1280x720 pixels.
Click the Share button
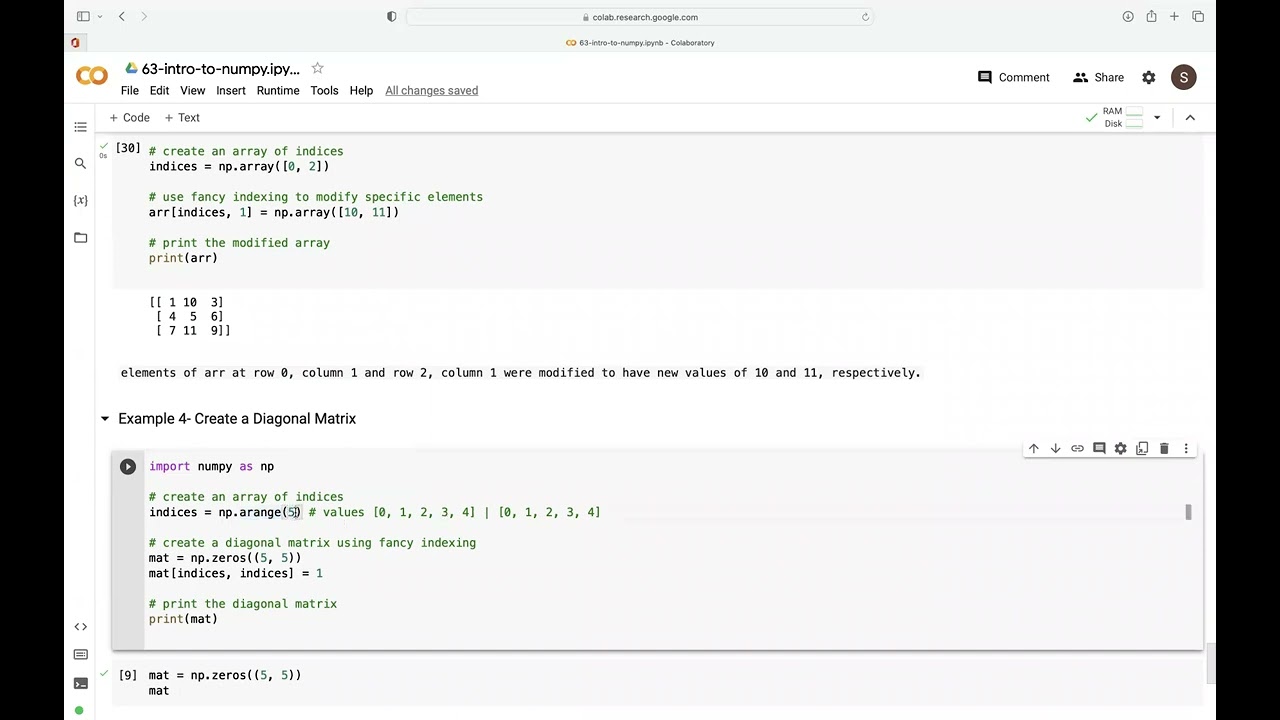1098,77
